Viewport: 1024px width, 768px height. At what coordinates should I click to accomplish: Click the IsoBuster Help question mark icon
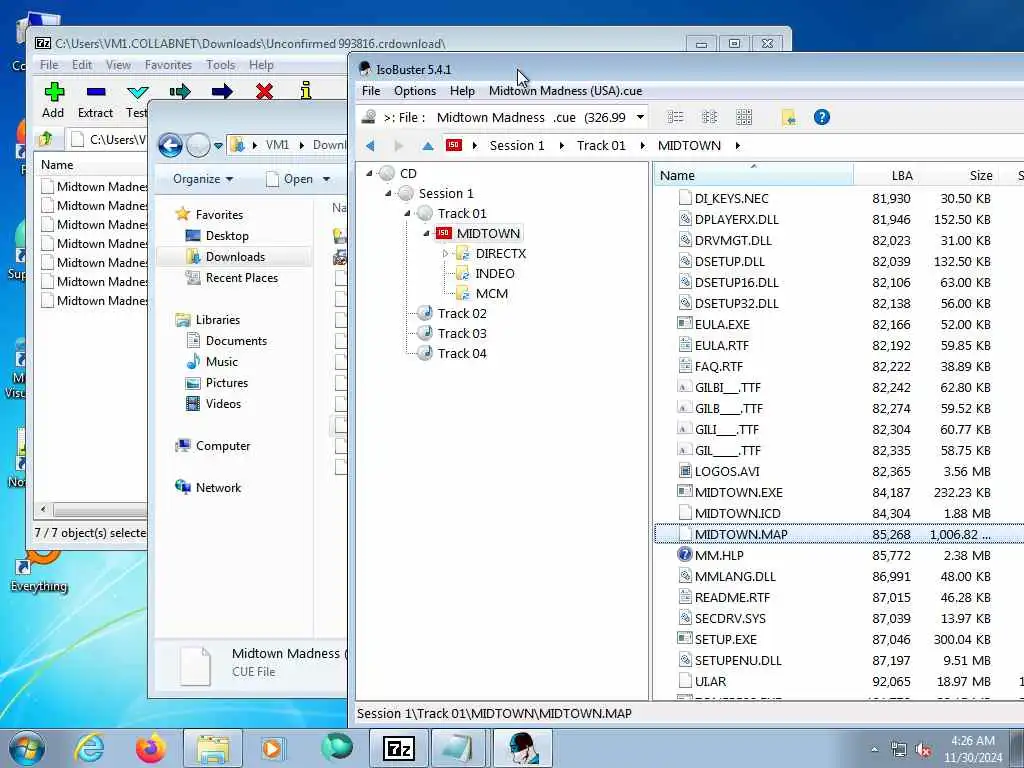(x=822, y=117)
